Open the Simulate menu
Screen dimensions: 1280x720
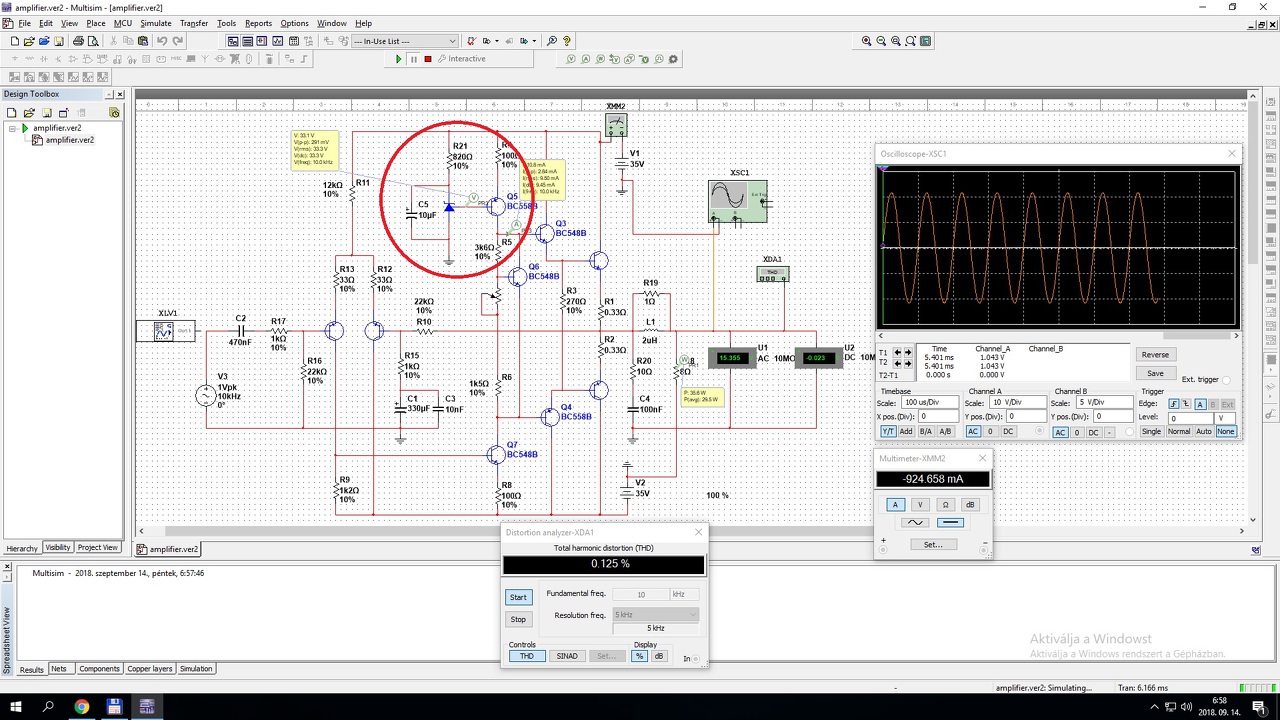[x=155, y=23]
